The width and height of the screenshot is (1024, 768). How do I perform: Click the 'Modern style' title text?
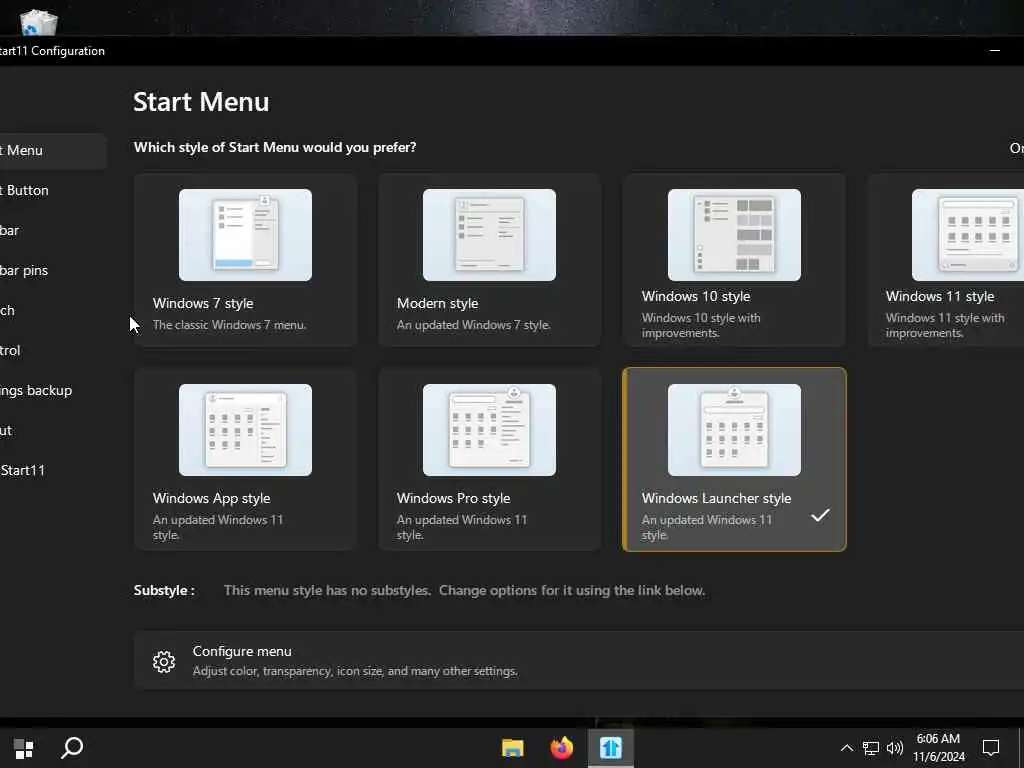point(438,304)
